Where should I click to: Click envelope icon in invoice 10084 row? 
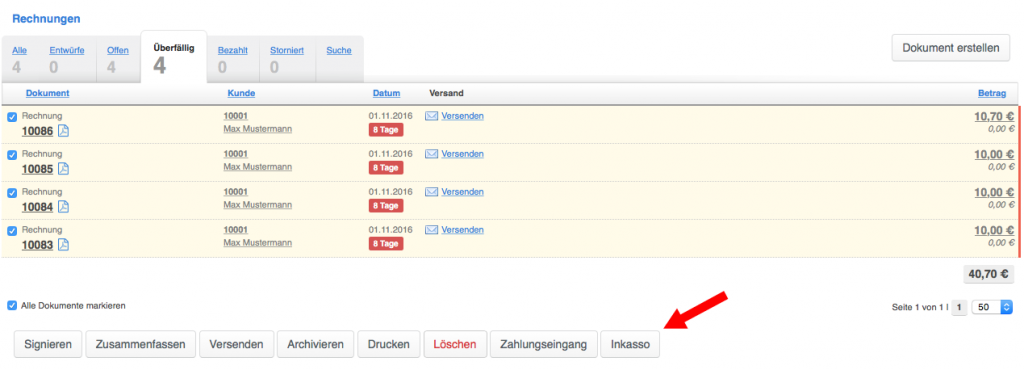pyautogui.click(x=432, y=192)
